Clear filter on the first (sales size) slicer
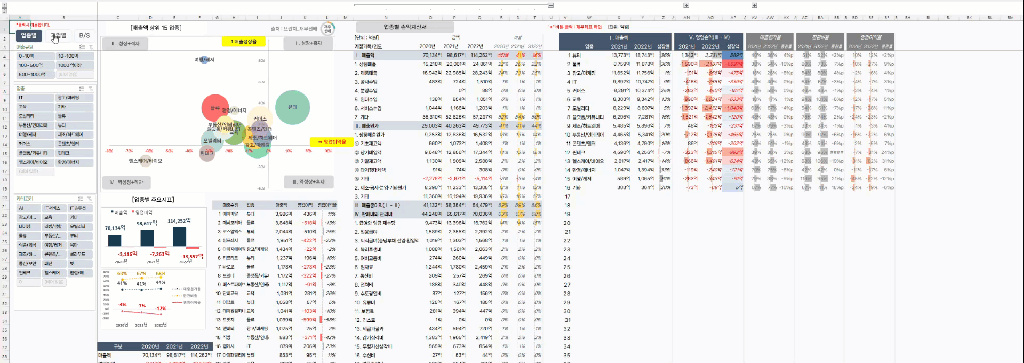1024x363 pixels. (x=91, y=47)
